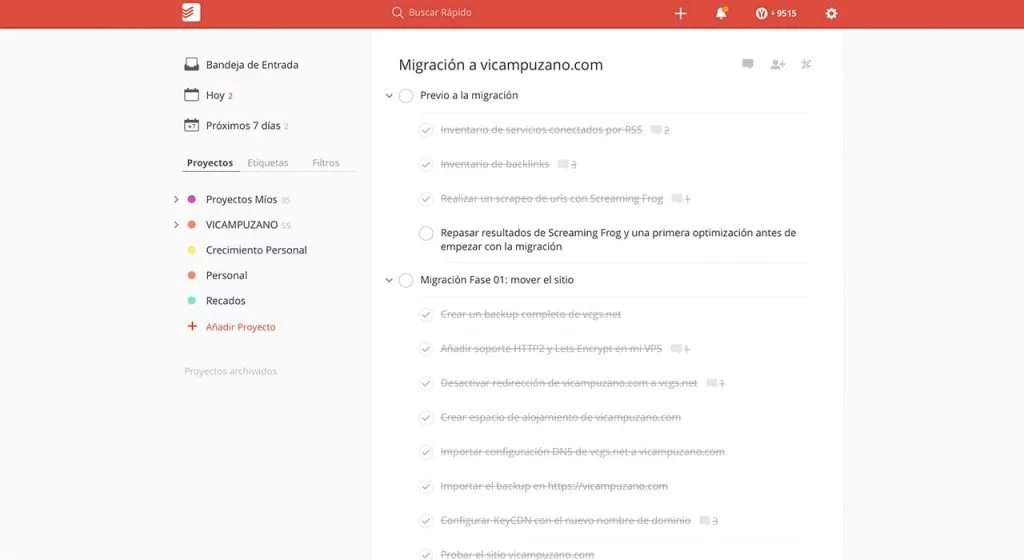Uncheck 'Importar el backup en https' task
Image resolution: width=1024 pixels, height=560 pixels.
click(x=426, y=486)
